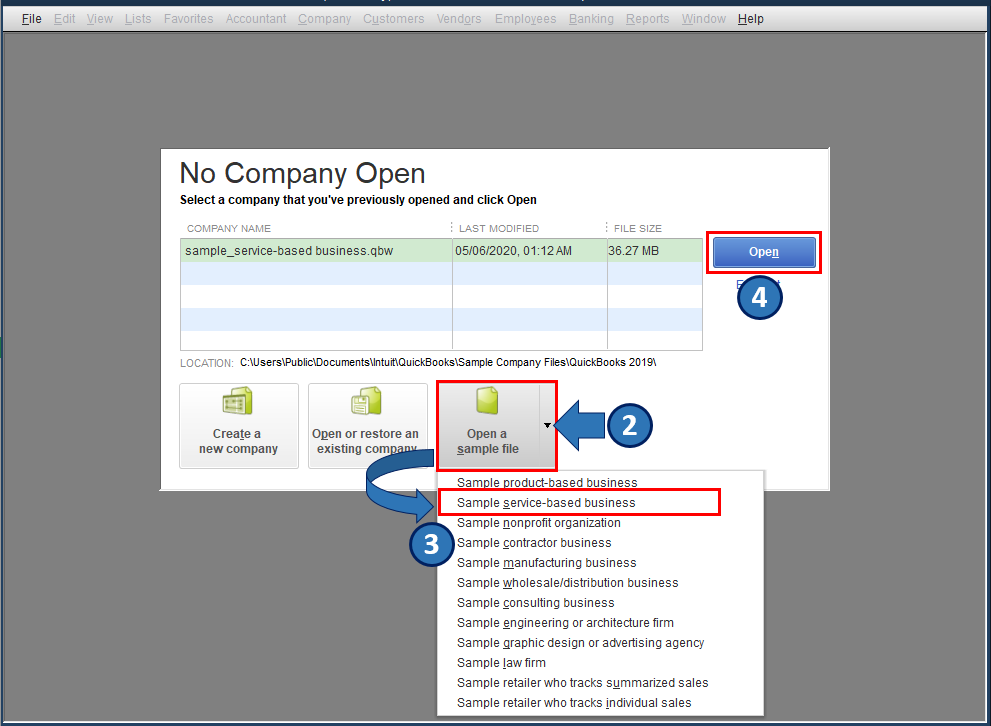The image size is (991, 726).
Task: Open the Lists menu
Action: tap(138, 19)
